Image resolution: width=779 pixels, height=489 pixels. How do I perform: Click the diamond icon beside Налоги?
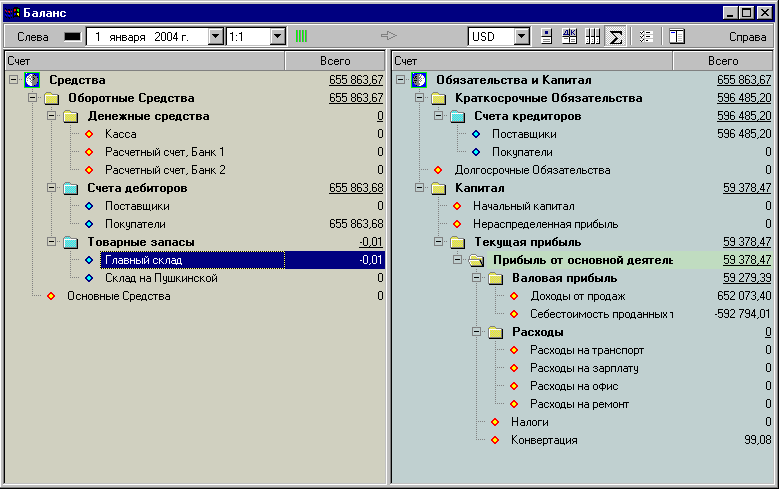[x=495, y=422]
